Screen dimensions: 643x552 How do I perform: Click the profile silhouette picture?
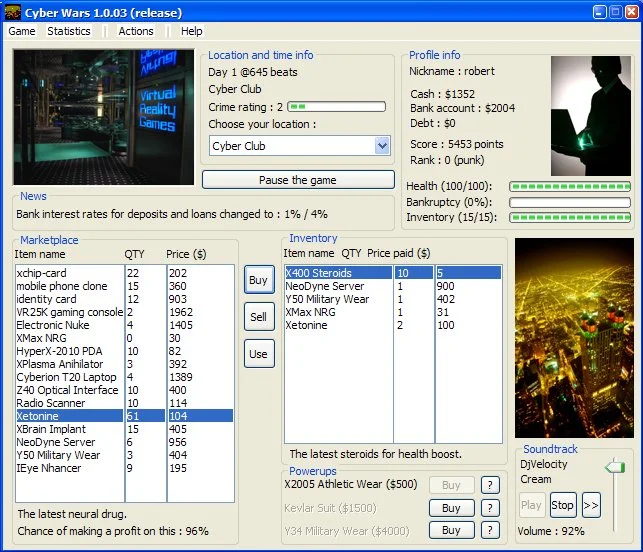pos(591,115)
